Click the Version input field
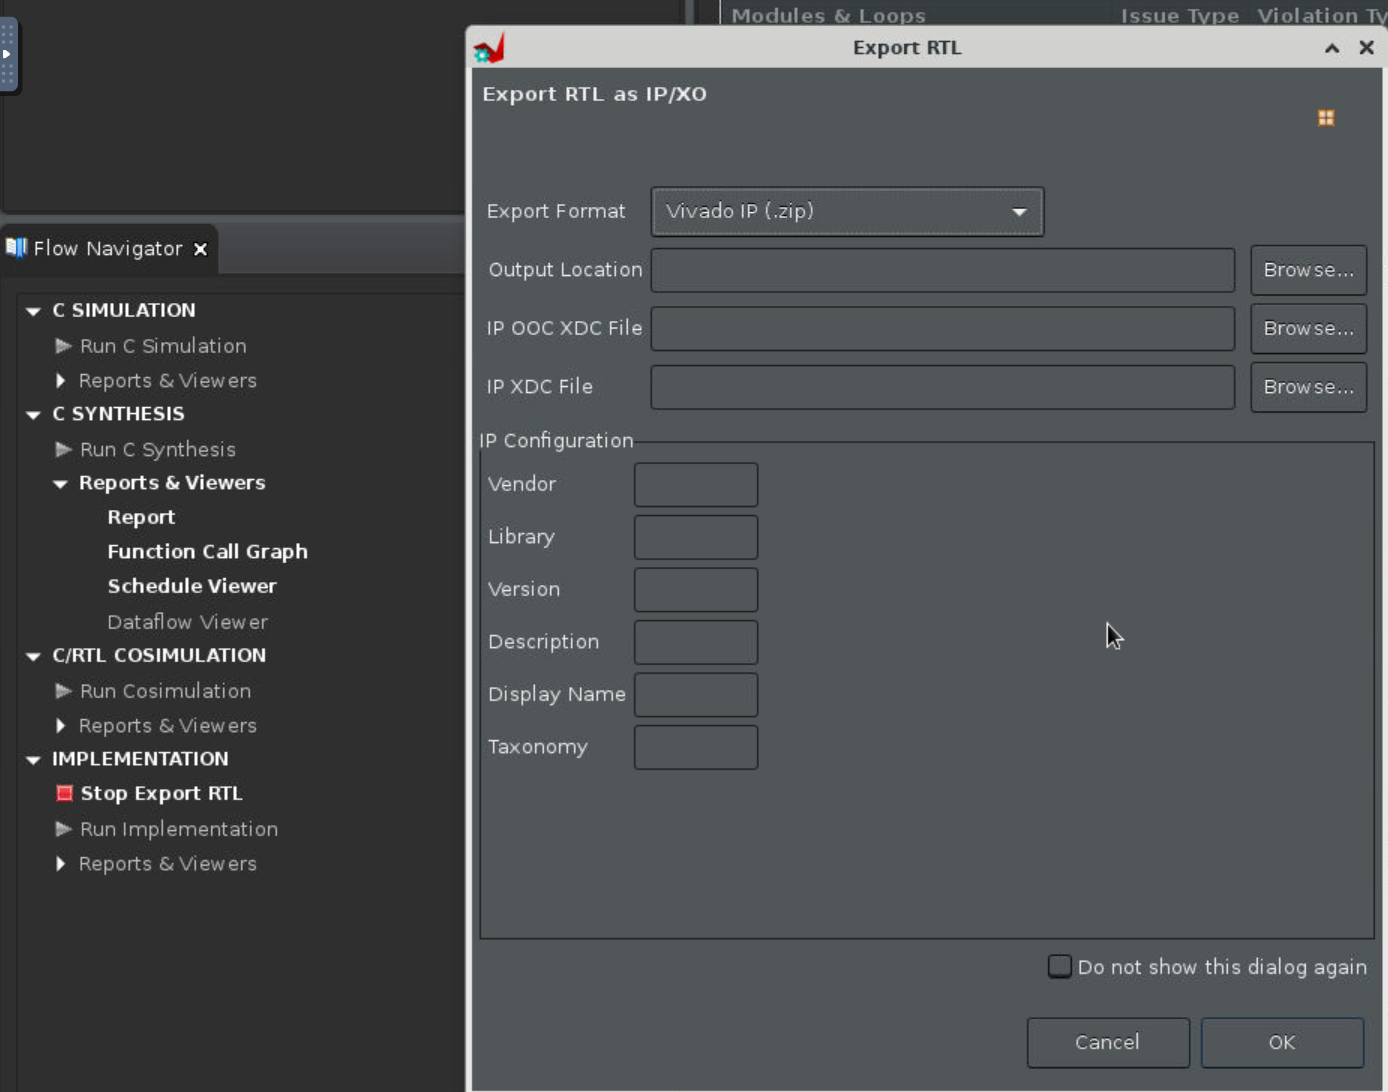Screen dimensions: 1388x1092 point(696,590)
